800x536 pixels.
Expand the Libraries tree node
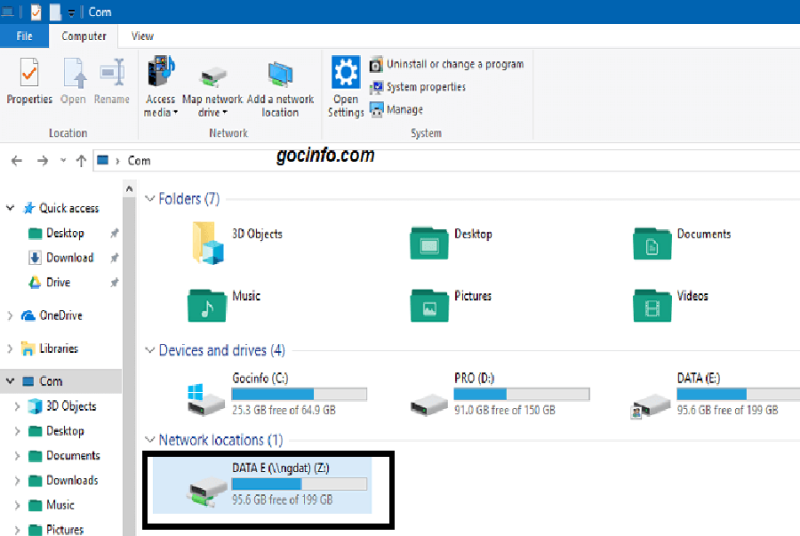pos(10,349)
